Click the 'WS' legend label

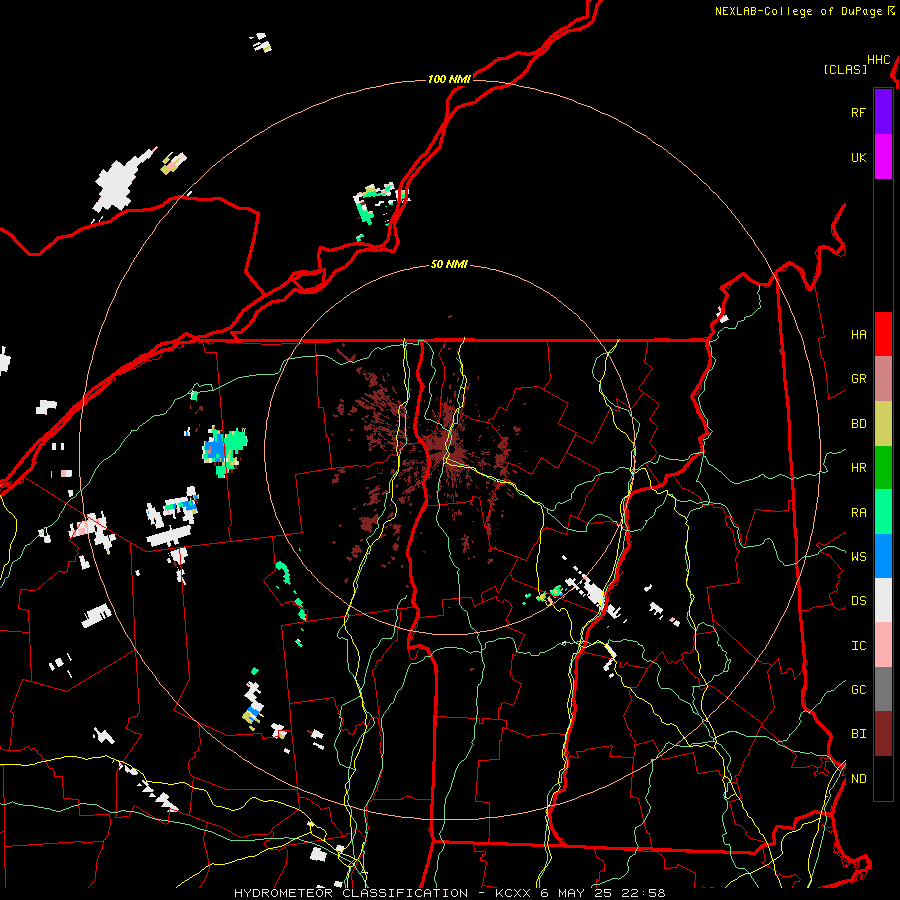858,557
